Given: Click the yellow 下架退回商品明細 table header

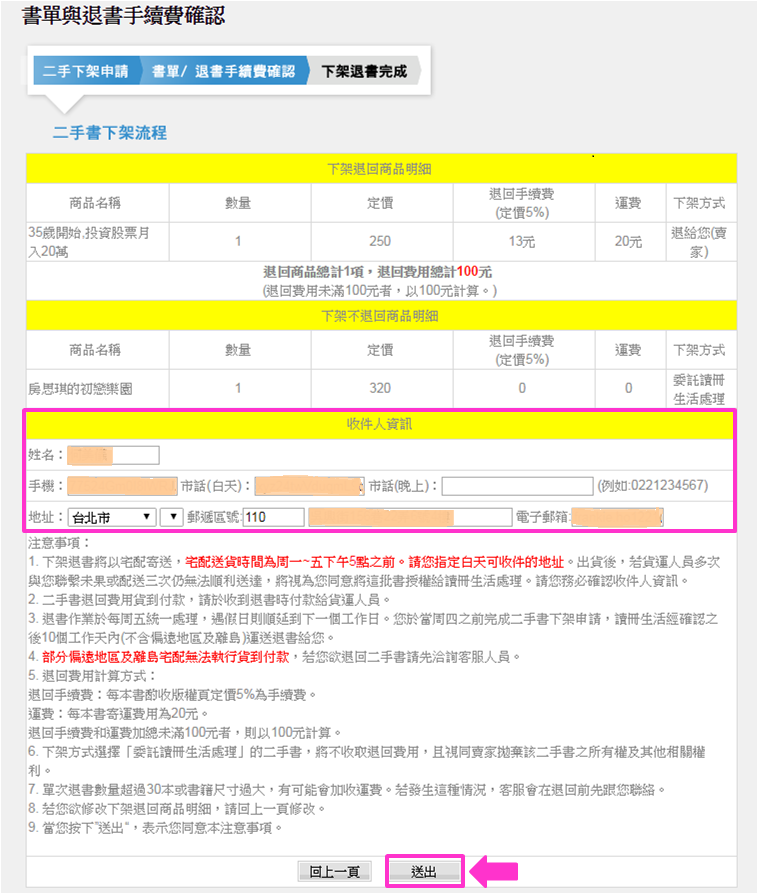Looking at the screenshot, I should tap(380, 168).
